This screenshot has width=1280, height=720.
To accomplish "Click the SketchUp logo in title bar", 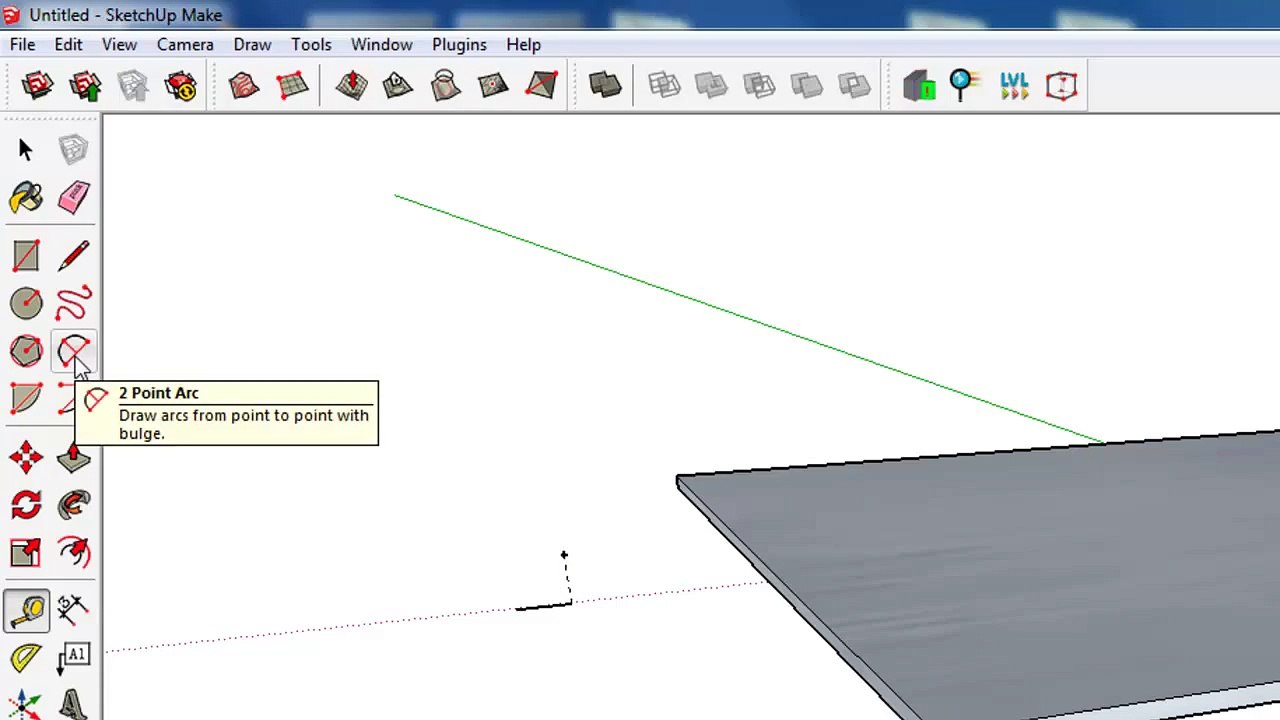I will (11, 15).
